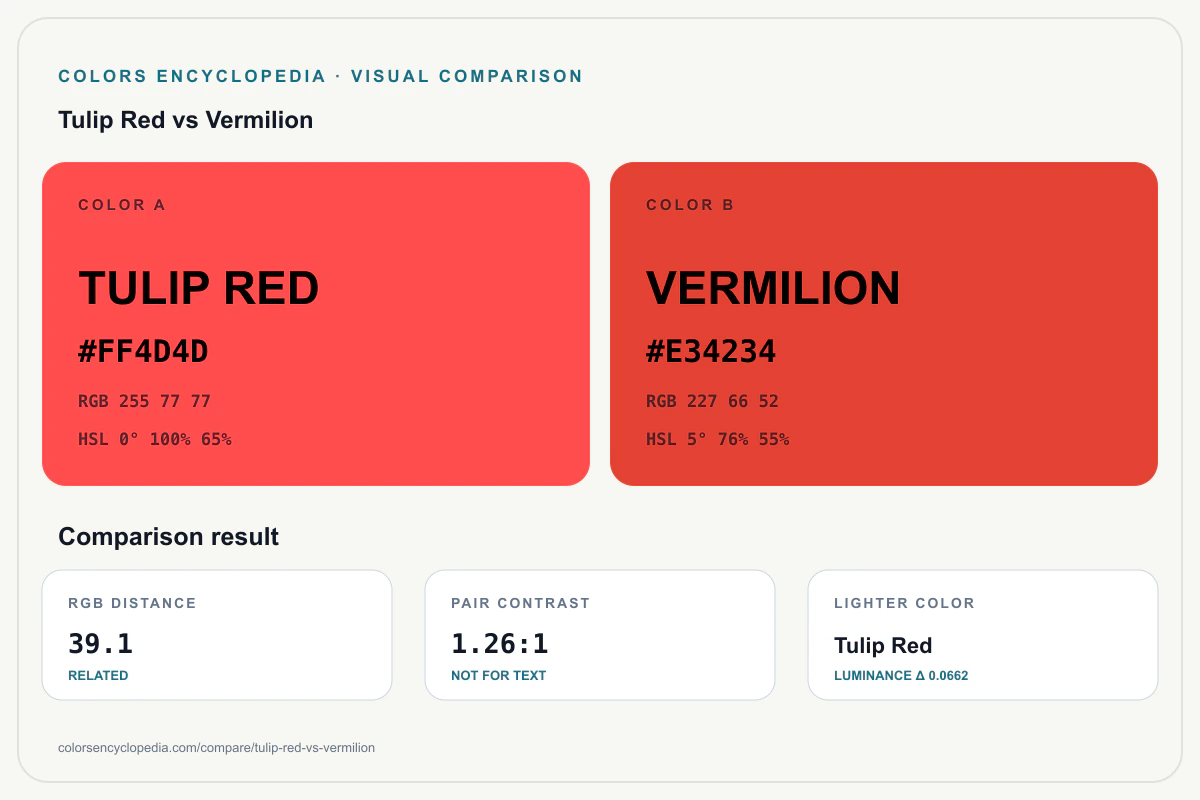Image resolution: width=1200 pixels, height=800 pixels.
Task: Click the Tulip Red vs Vermilion title
Action: tap(186, 120)
